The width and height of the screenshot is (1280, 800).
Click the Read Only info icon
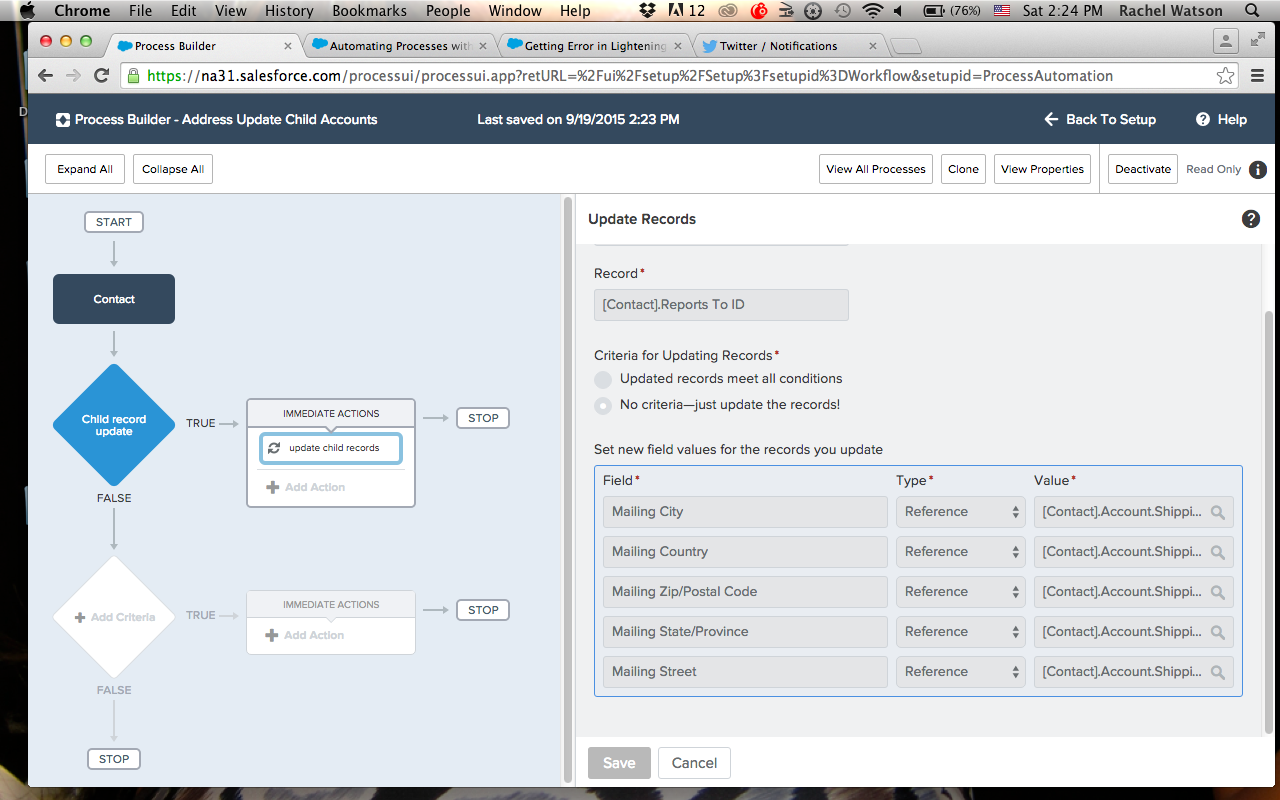(x=1258, y=170)
